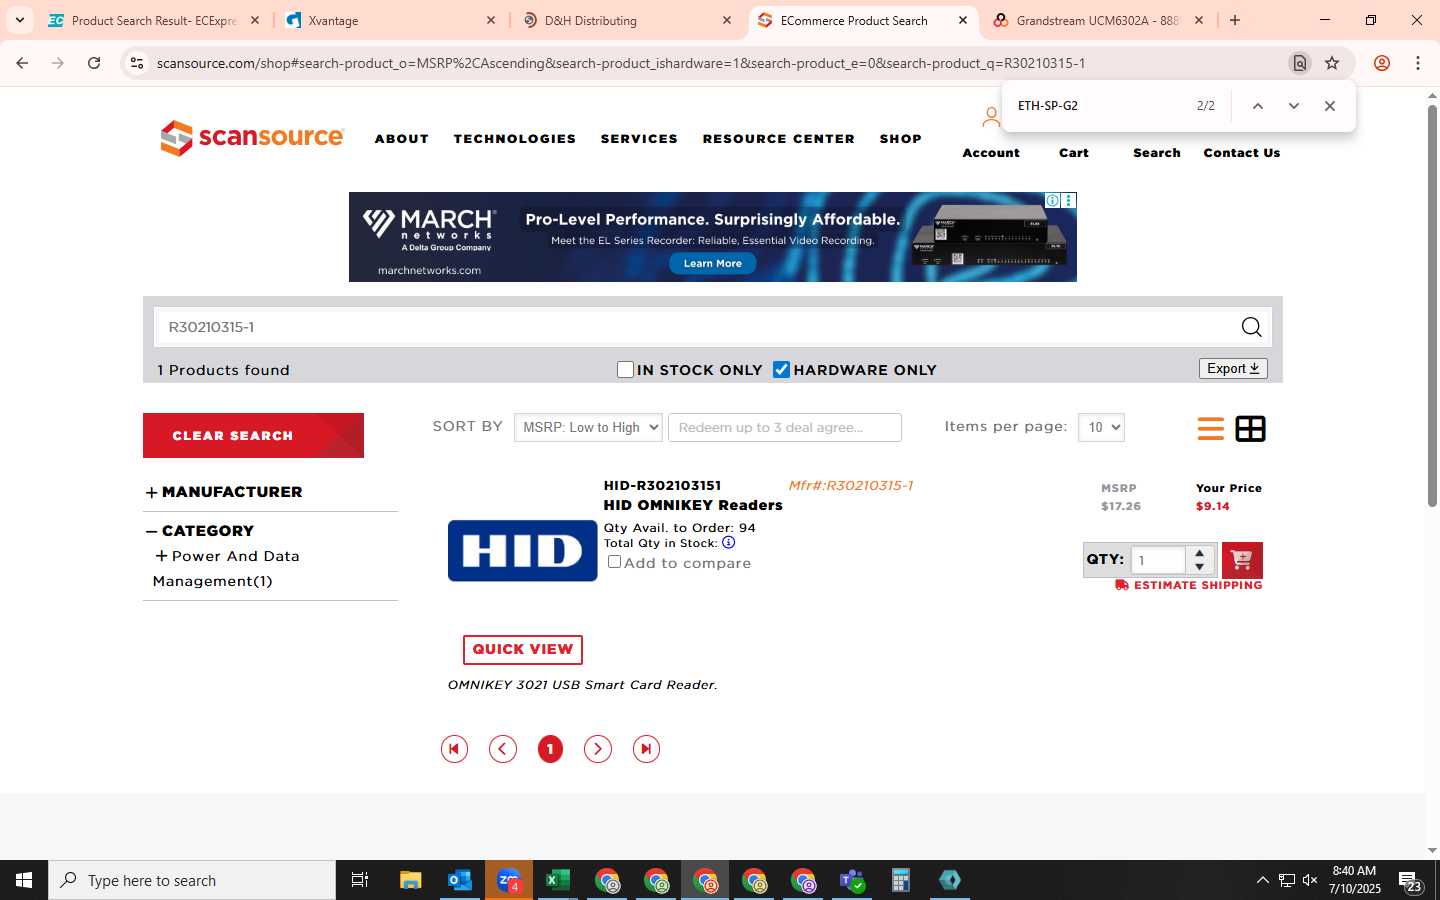The height and width of the screenshot is (900, 1440).
Task: Click Estimate Shipping link
Action: click(x=1189, y=585)
